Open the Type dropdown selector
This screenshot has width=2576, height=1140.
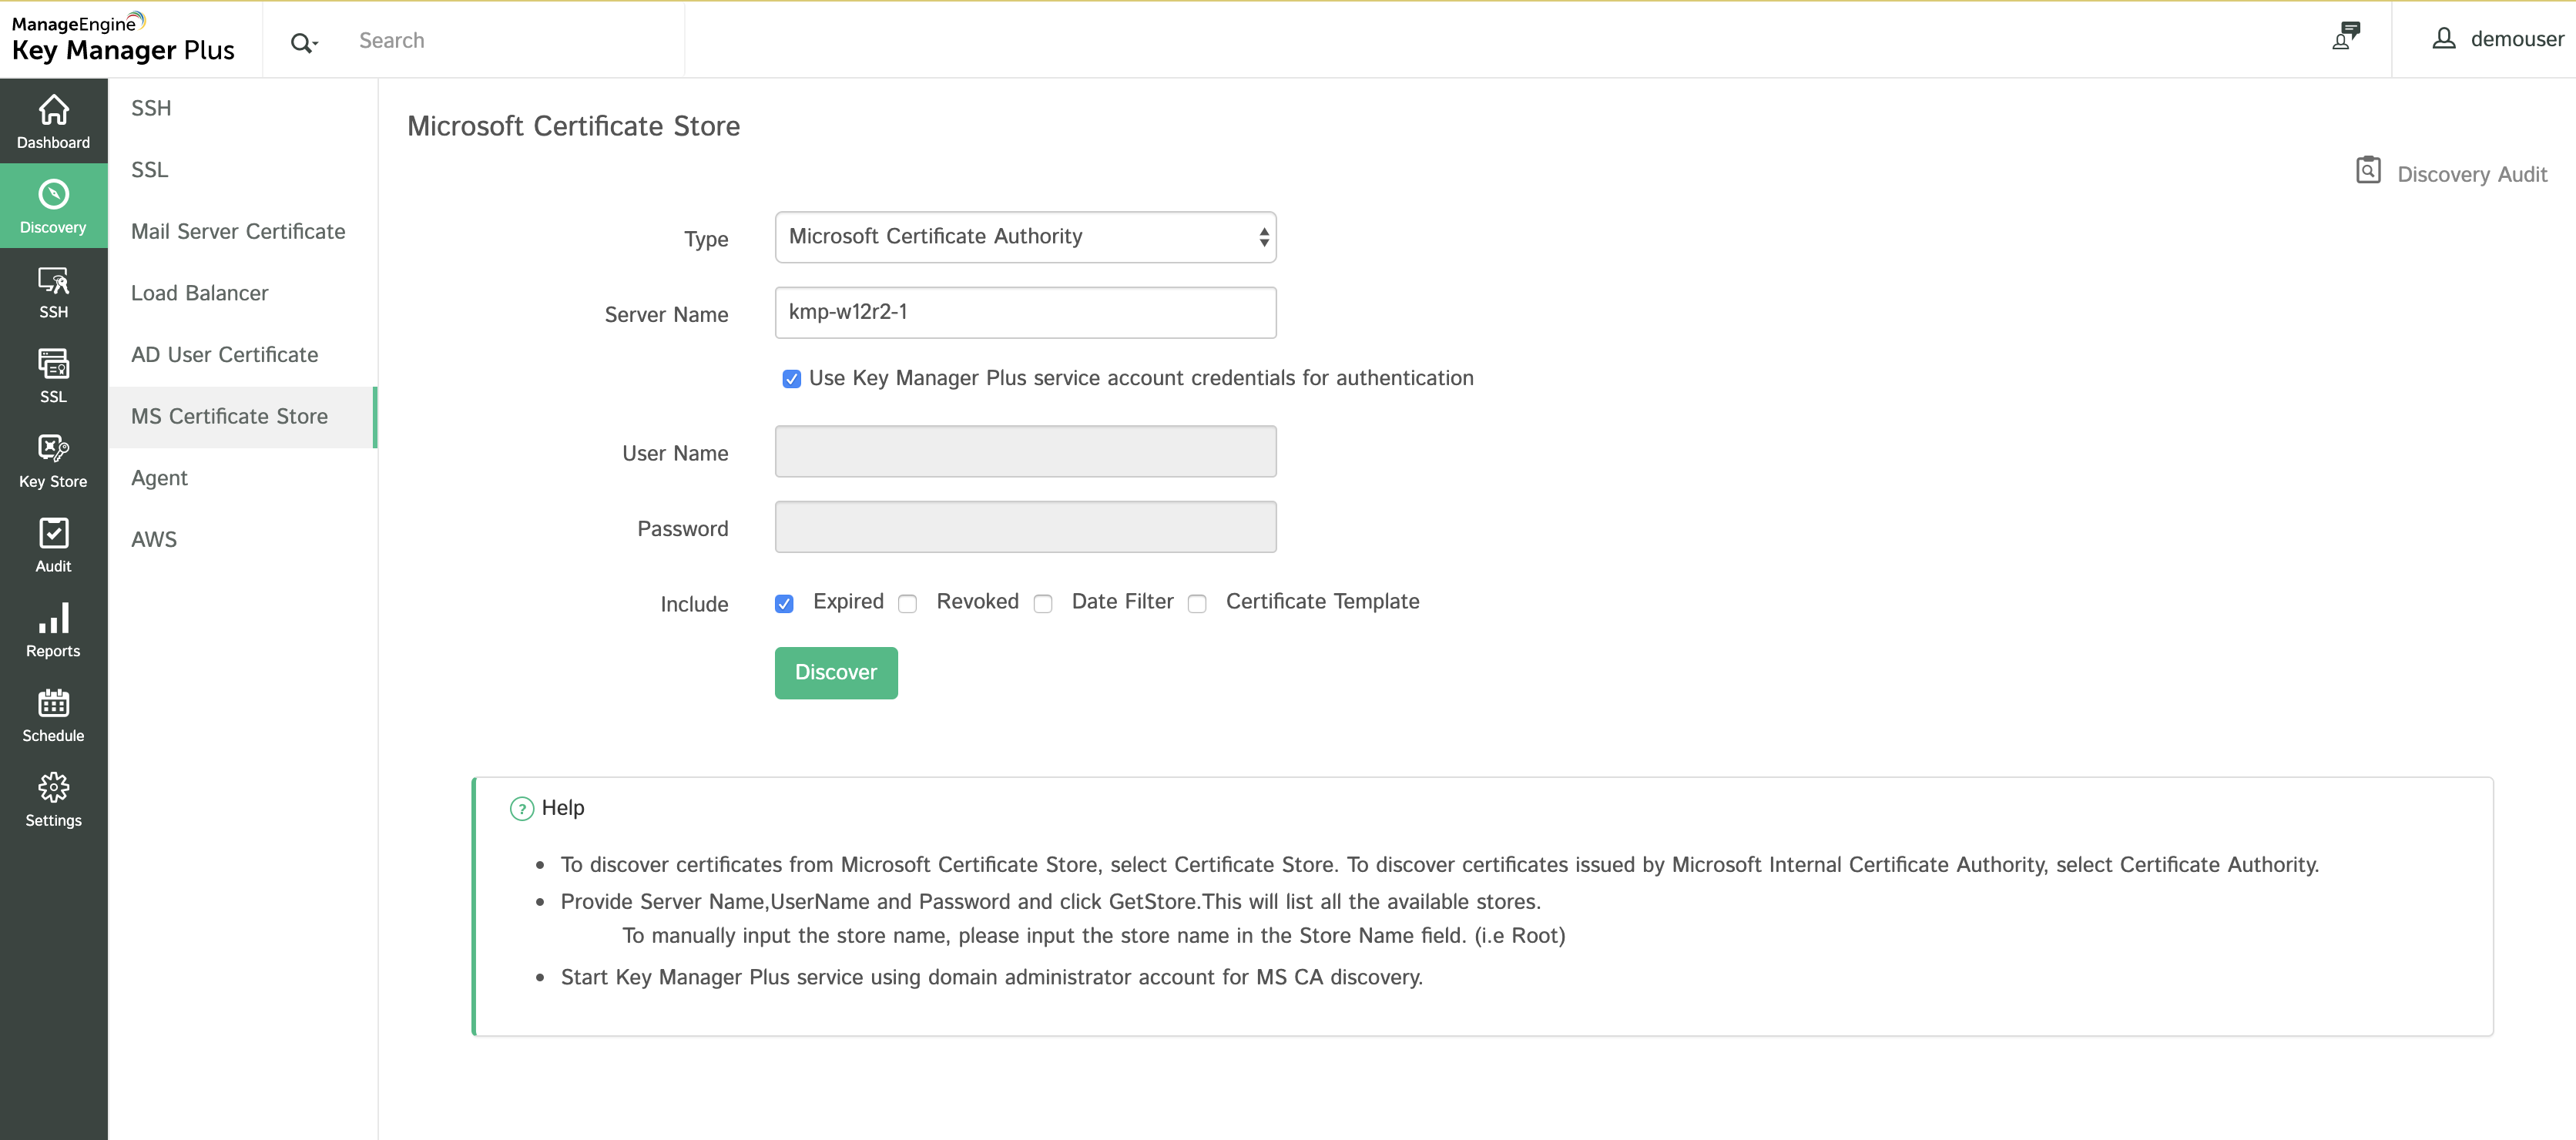[x=1025, y=237]
